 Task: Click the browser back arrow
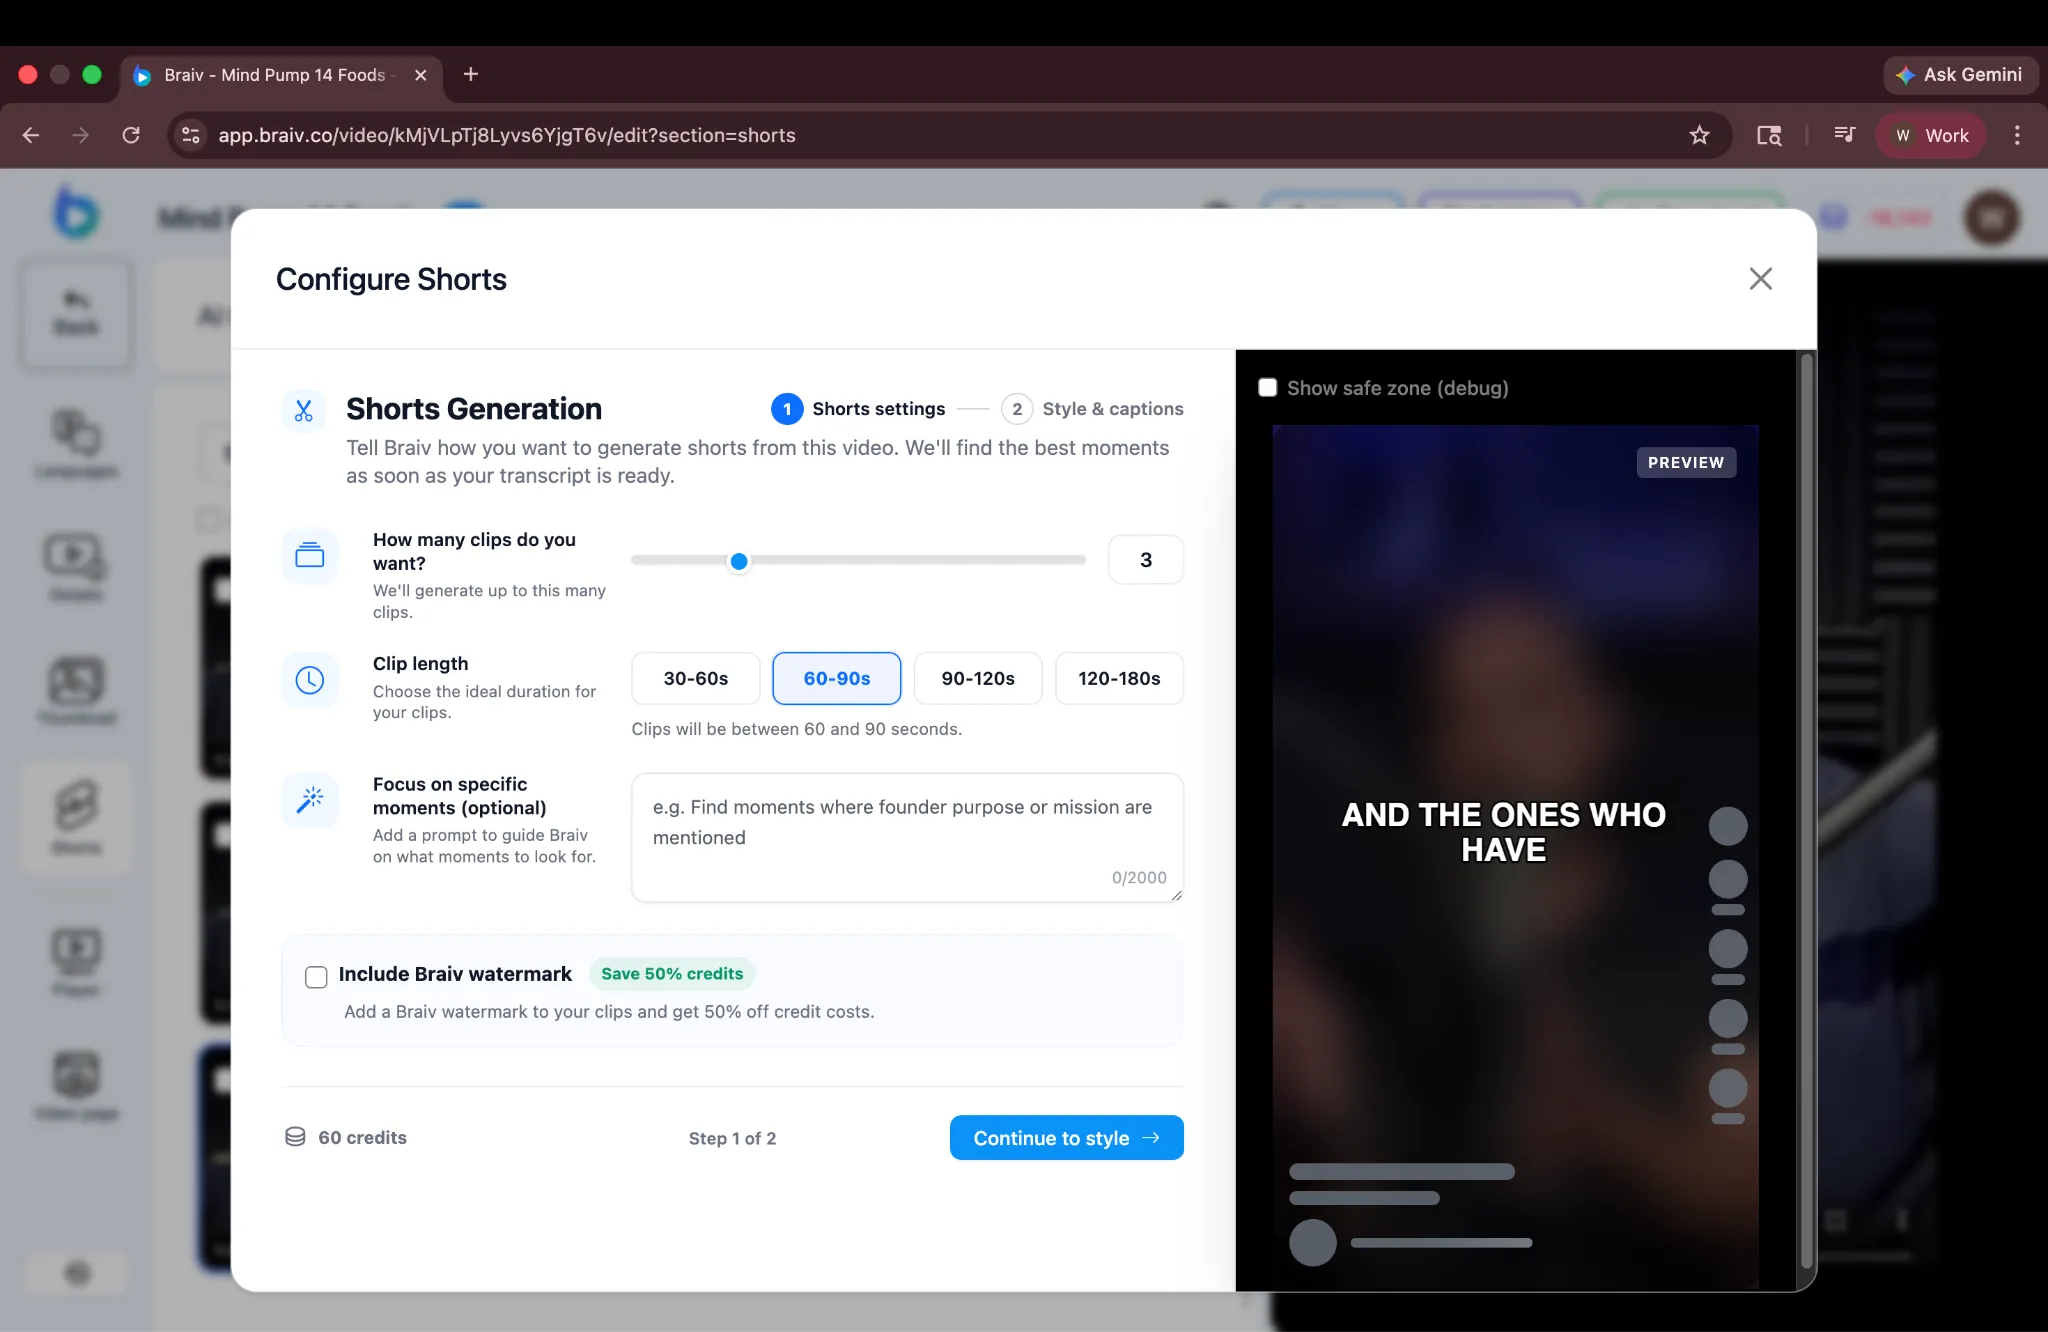pyautogui.click(x=31, y=135)
